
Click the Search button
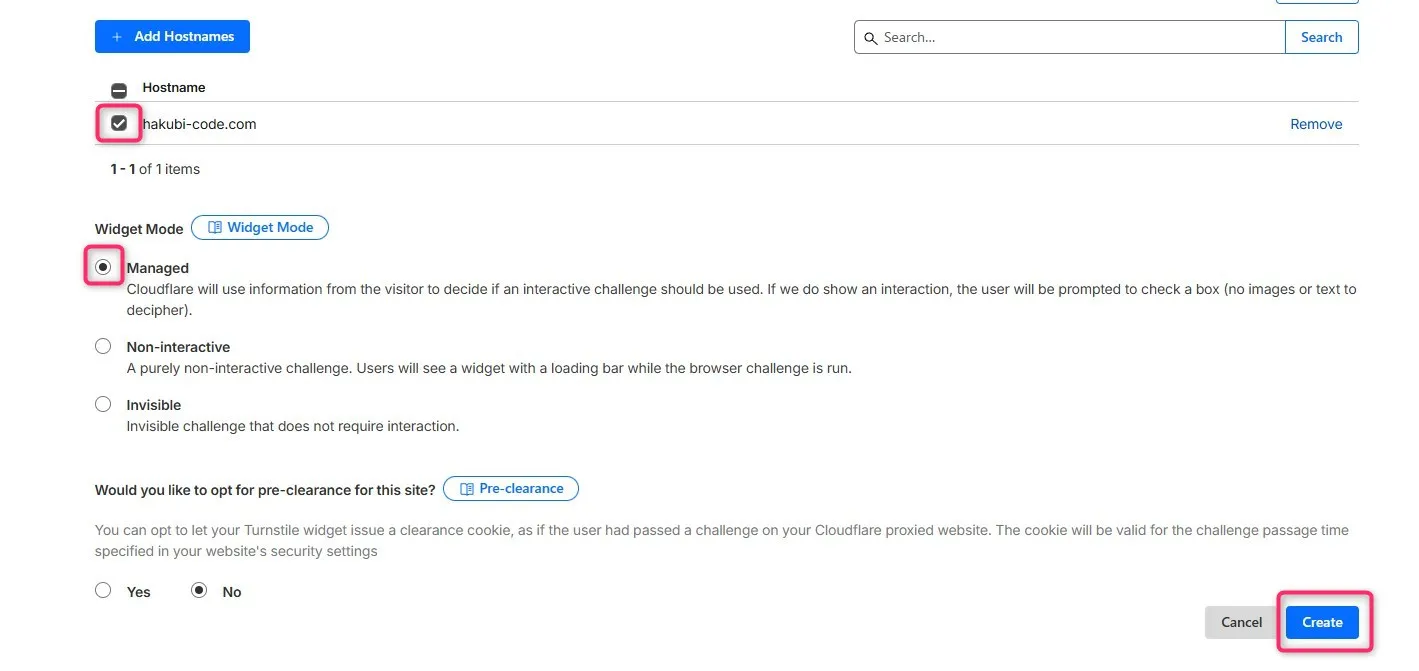click(x=1320, y=37)
